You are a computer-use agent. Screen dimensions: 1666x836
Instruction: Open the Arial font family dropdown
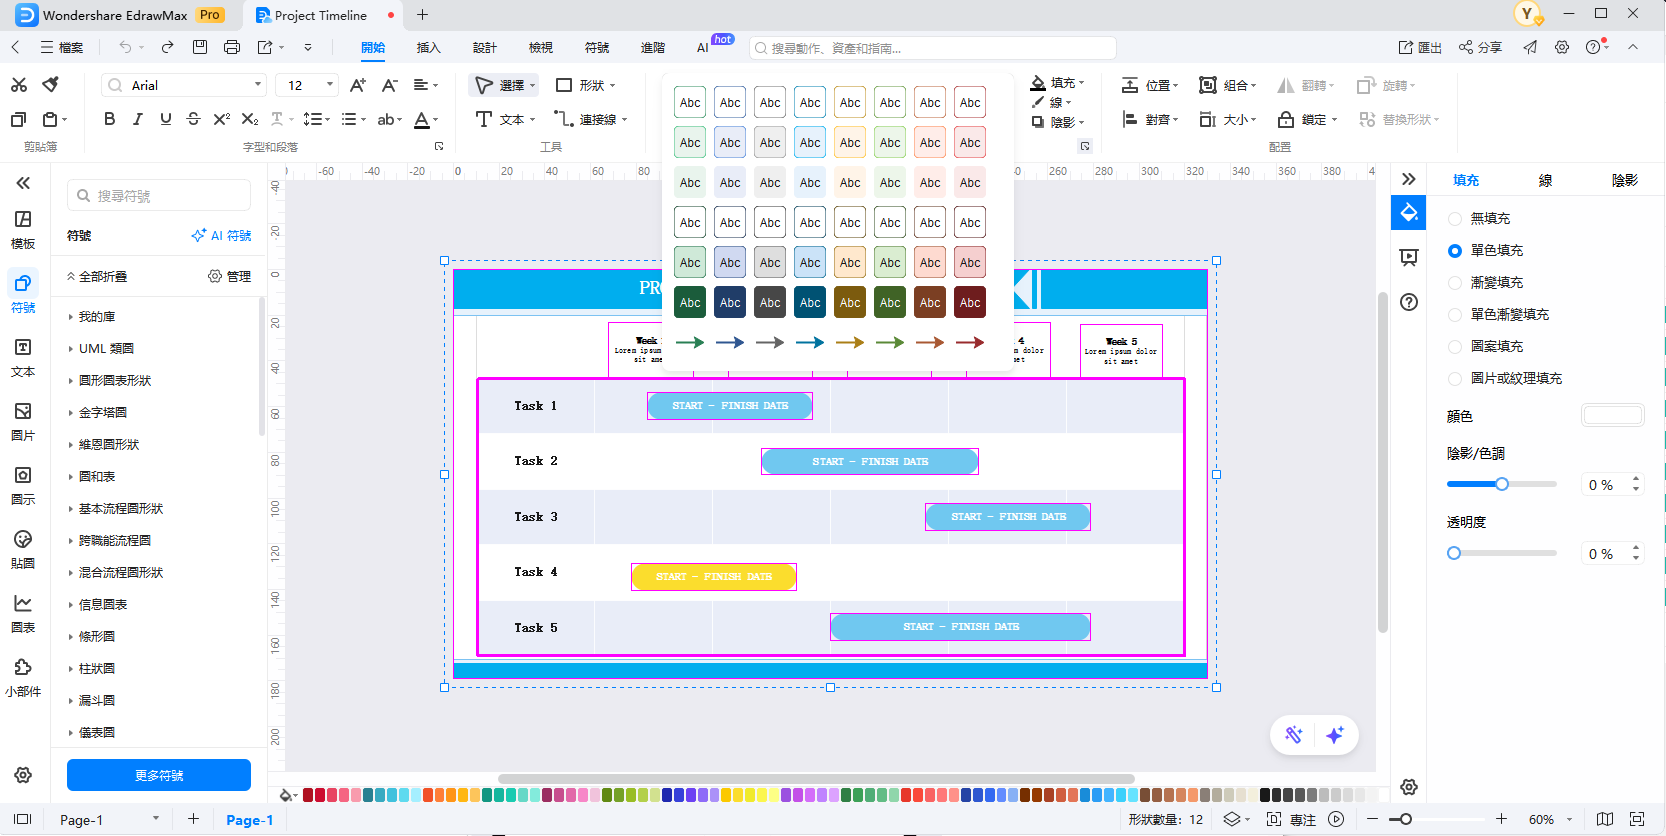(x=184, y=85)
